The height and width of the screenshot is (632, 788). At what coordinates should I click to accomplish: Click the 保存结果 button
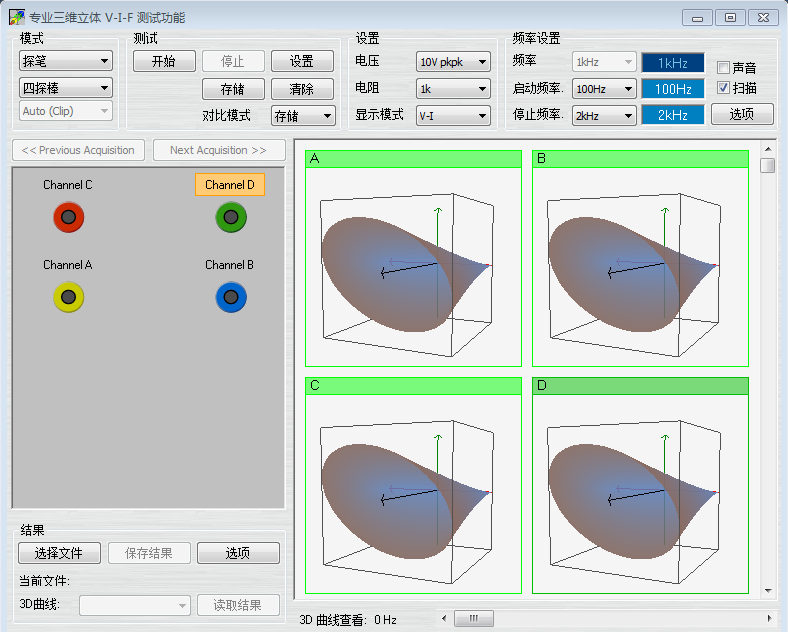(x=149, y=553)
